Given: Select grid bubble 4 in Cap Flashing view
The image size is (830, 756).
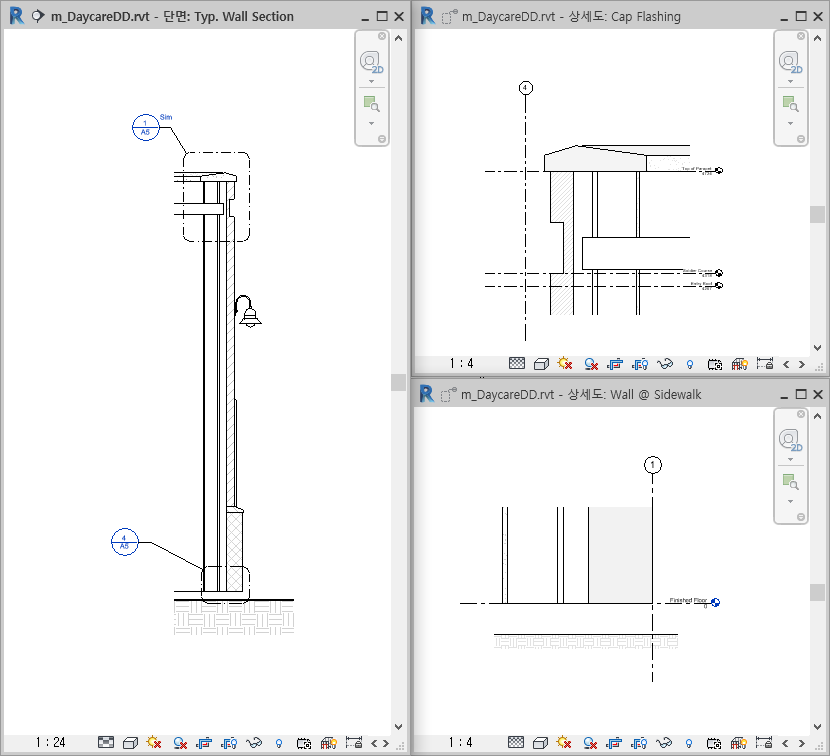Looking at the screenshot, I should [x=526, y=88].
